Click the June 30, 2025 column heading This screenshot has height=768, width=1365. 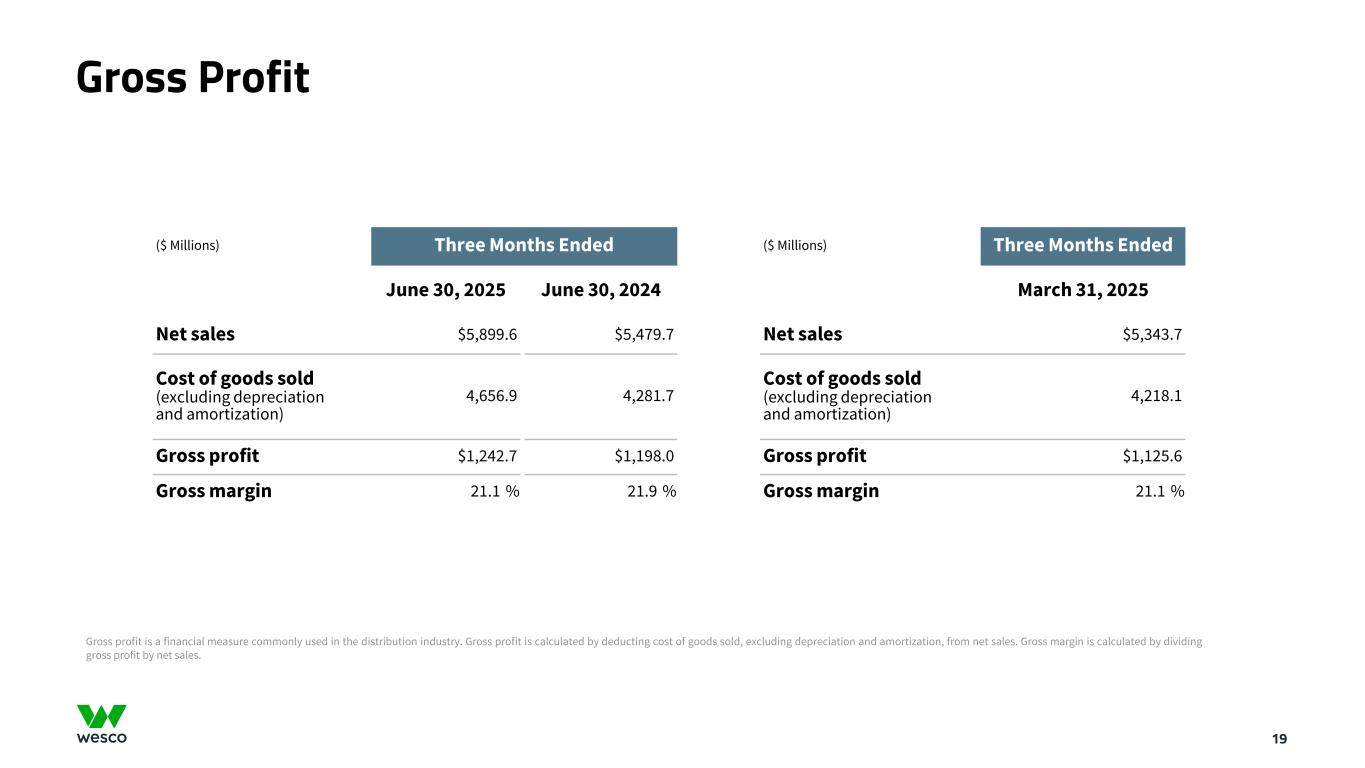pyautogui.click(x=446, y=290)
